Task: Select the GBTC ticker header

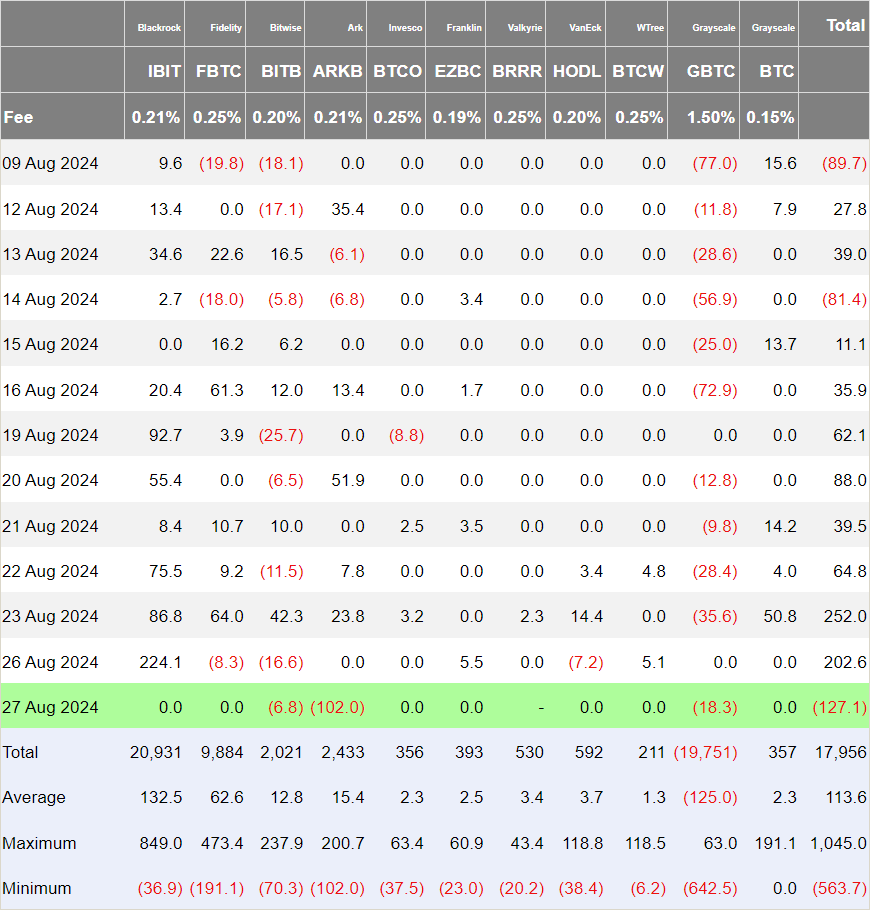Action: tap(711, 71)
